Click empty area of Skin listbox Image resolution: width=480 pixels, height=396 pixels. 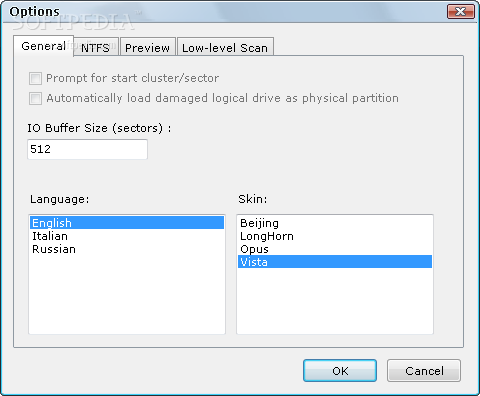click(335, 301)
